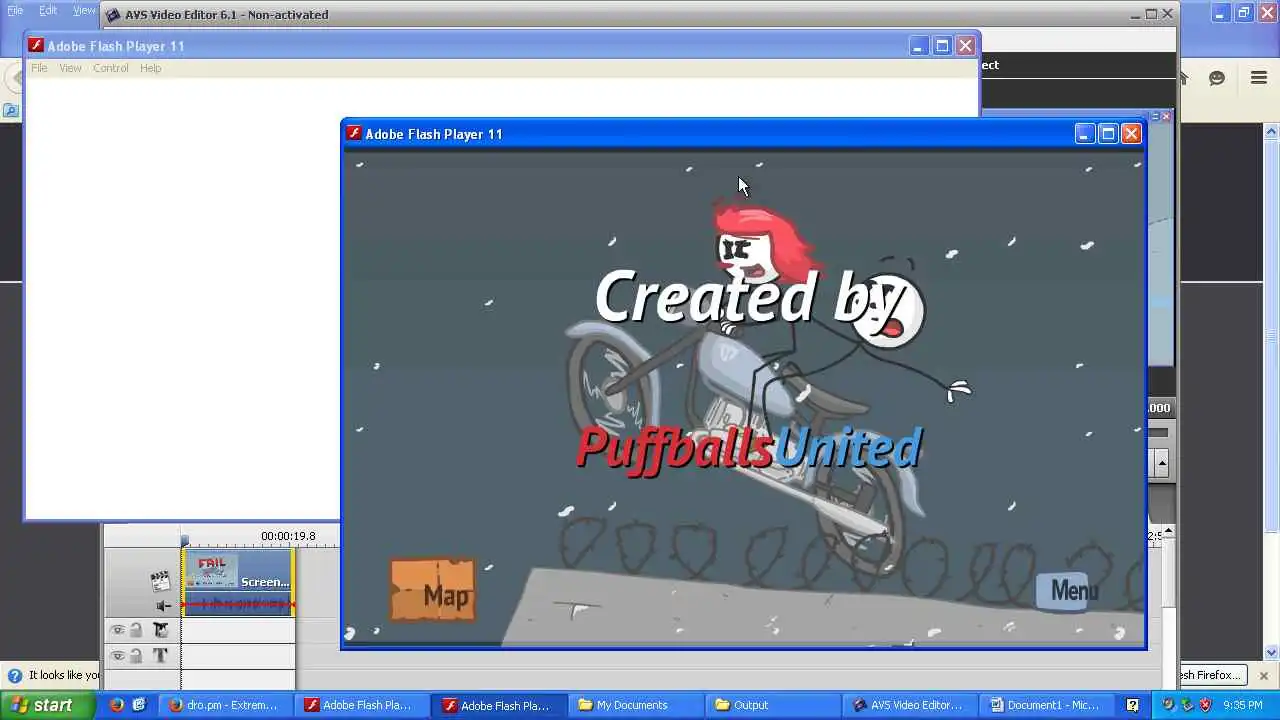The height and width of the screenshot is (720, 1280).
Task: Open View menu in rear Flash Player
Action: tap(70, 68)
